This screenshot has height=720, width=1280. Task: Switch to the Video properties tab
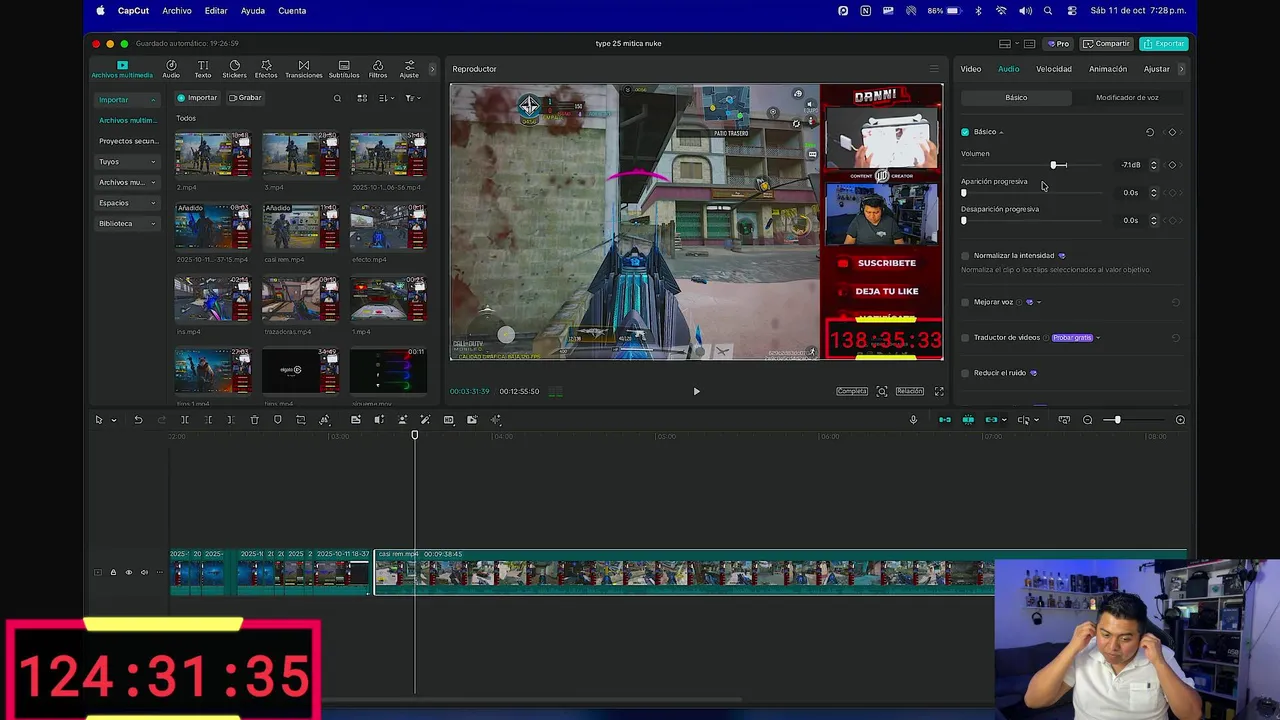coord(971,69)
